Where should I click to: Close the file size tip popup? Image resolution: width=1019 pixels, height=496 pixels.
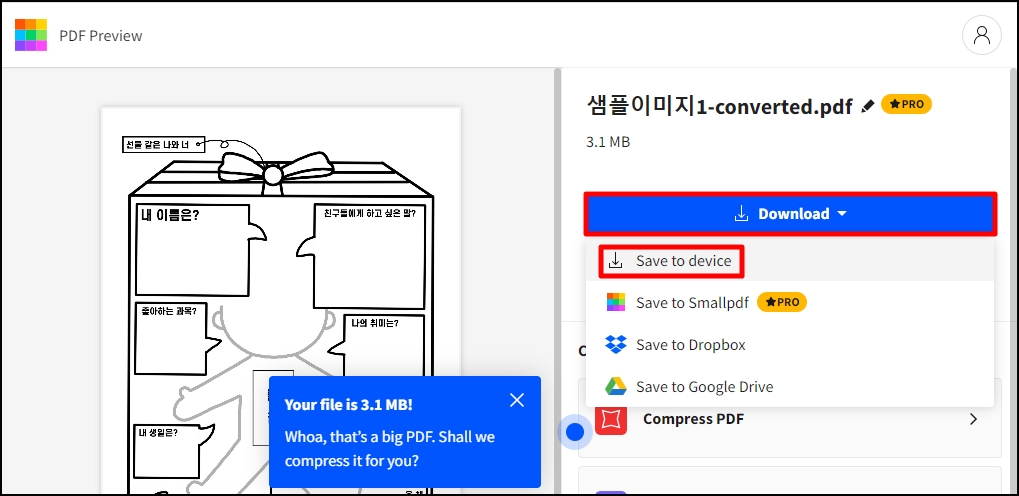(517, 400)
